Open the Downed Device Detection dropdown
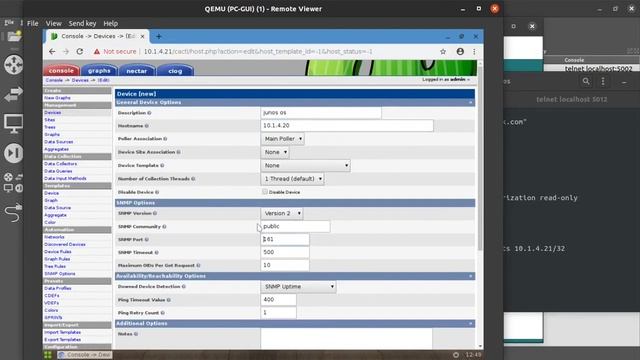 click(298, 287)
